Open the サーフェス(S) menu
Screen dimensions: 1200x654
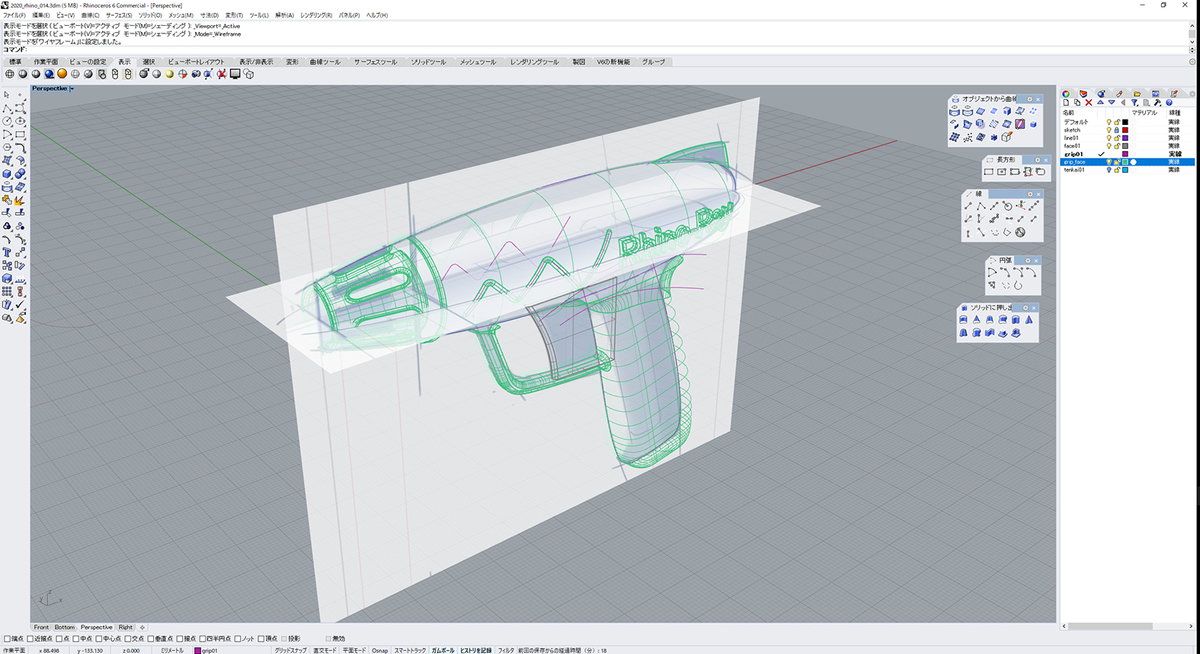[118, 16]
